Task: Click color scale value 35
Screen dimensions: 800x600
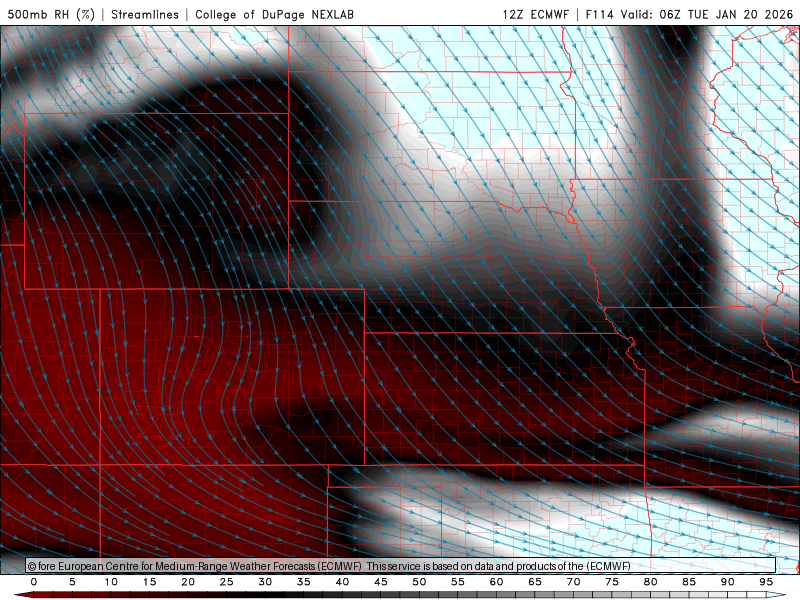Action: pyautogui.click(x=304, y=582)
